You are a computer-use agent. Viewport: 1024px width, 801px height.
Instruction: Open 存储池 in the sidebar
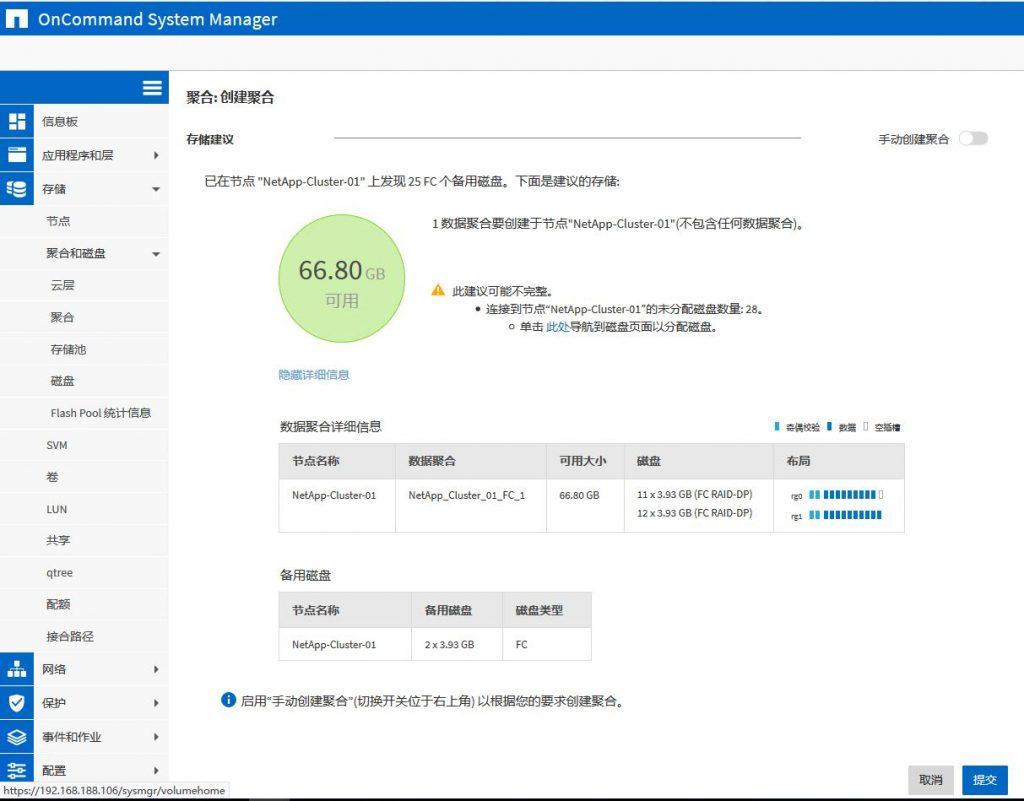(69, 349)
